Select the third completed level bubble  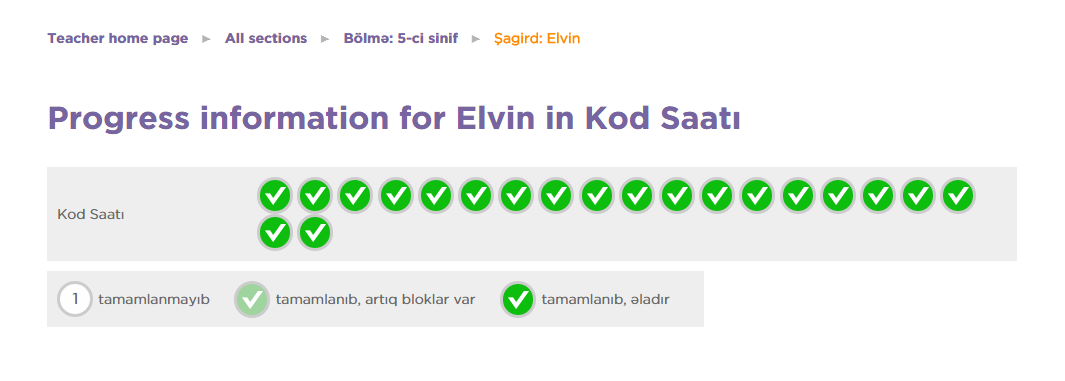pyautogui.click(x=355, y=196)
